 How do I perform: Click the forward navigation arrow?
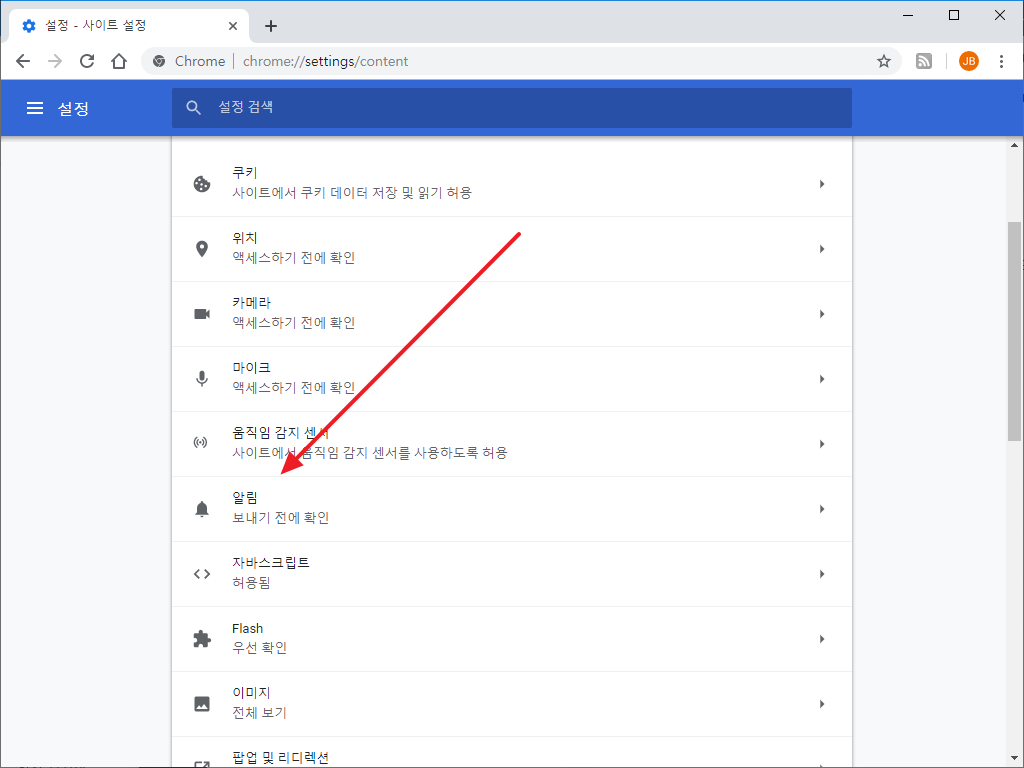[55, 61]
